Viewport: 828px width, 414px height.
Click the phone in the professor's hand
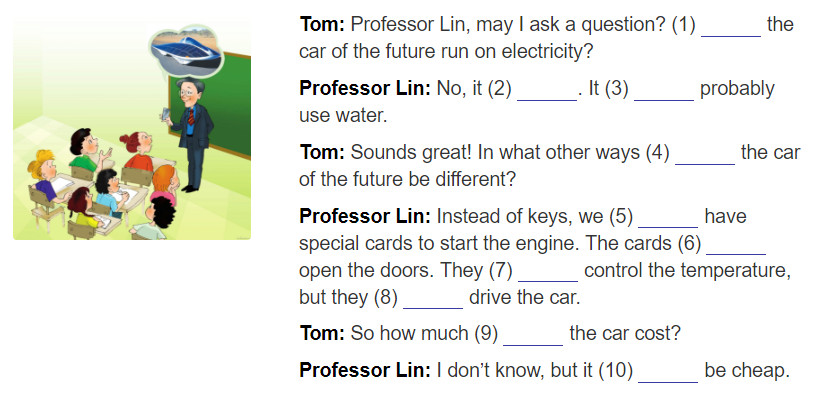166,115
